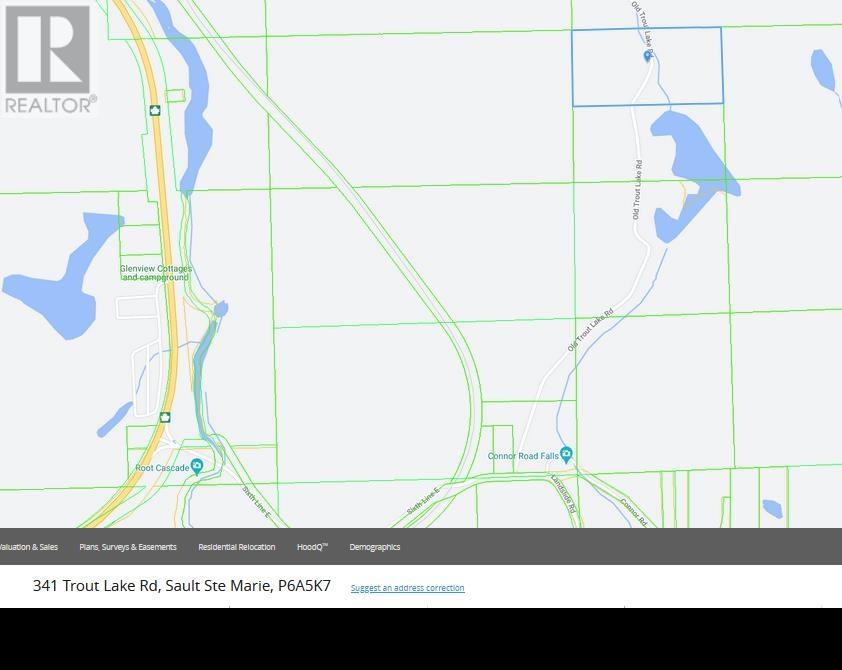The width and height of the screenshot is (842, 670).
Task: Click the Root Cascade place label
Action: [161, 468]
